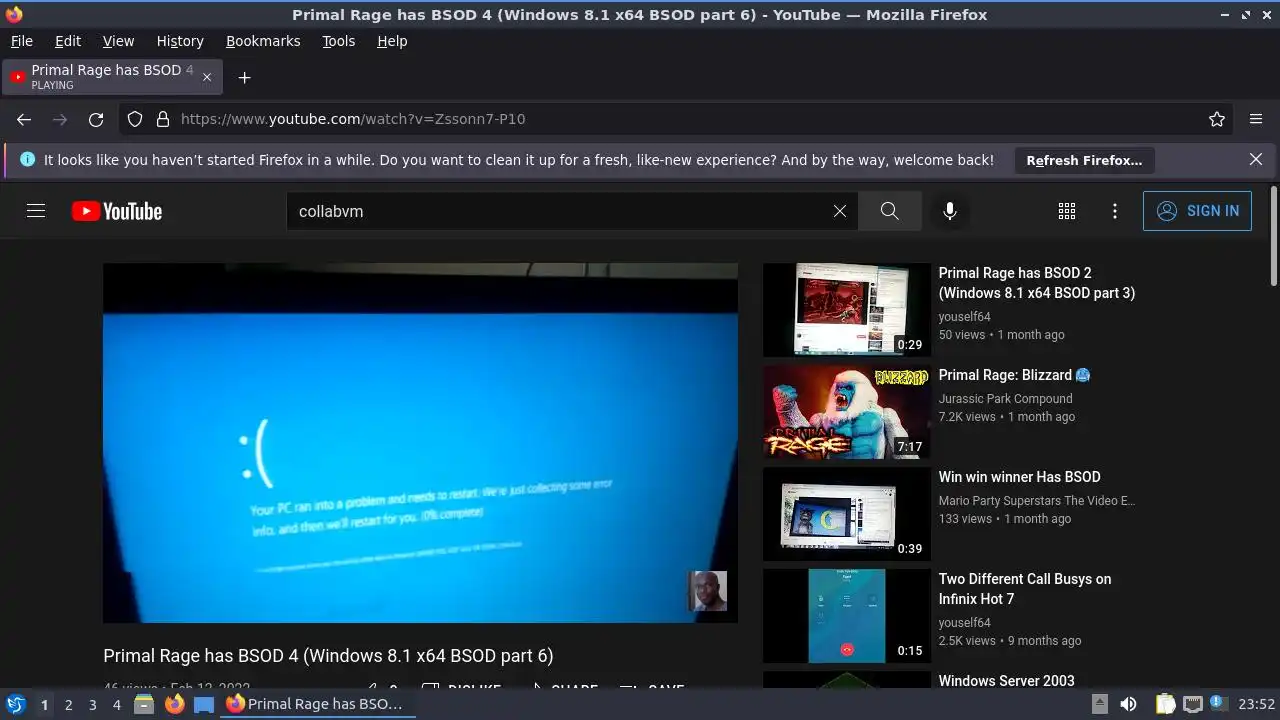Clear the collabvm search text
The width and height of the screenshot is (1280, 720).
coord(840,211)
